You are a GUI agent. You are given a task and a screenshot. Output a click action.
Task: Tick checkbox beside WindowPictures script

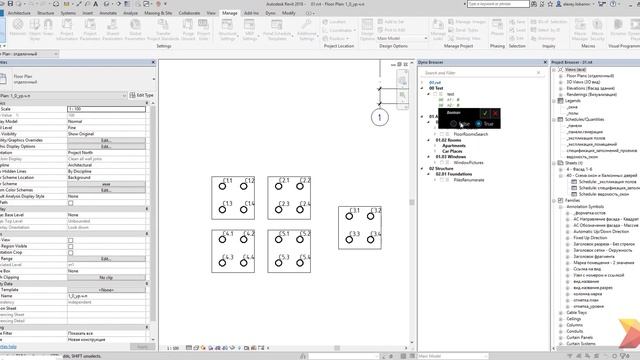441,162
